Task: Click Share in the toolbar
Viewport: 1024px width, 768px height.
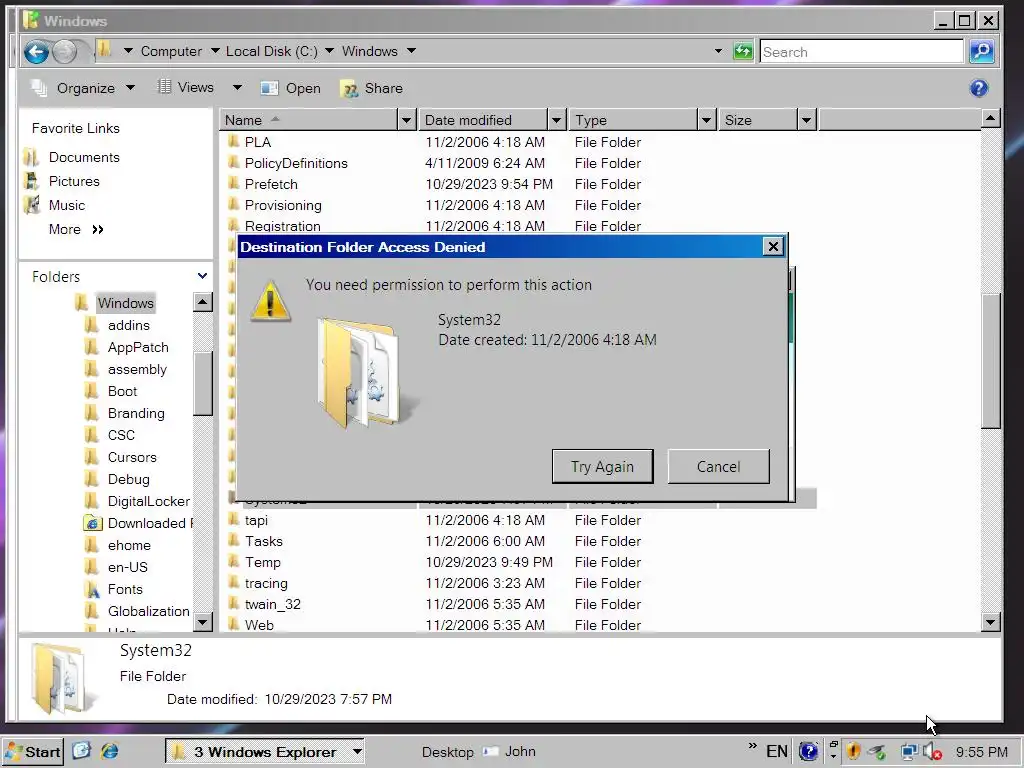Action: pyautogui.click(x=371, y=88)
